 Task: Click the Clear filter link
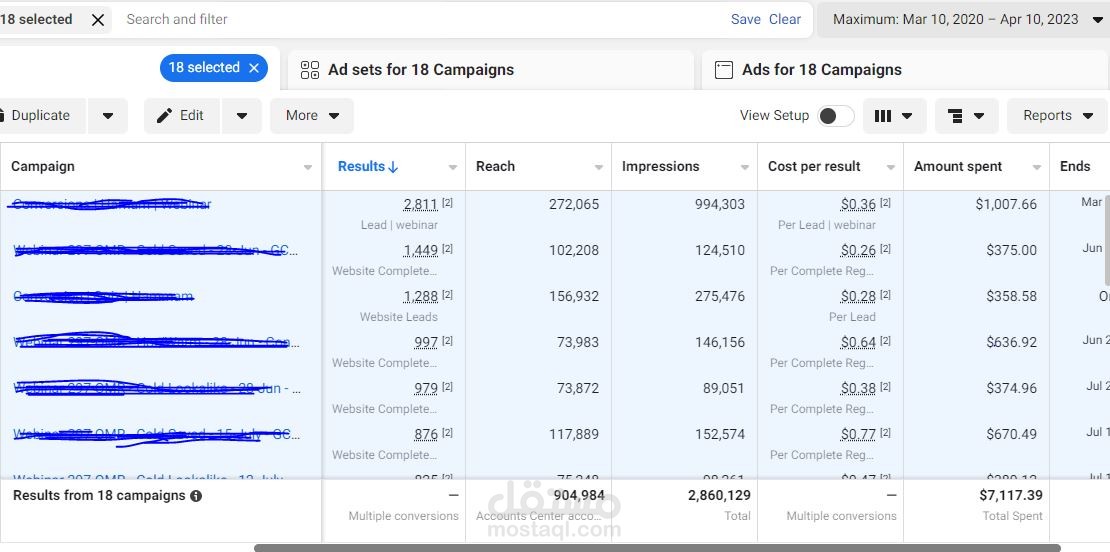(x=785, y=20)
